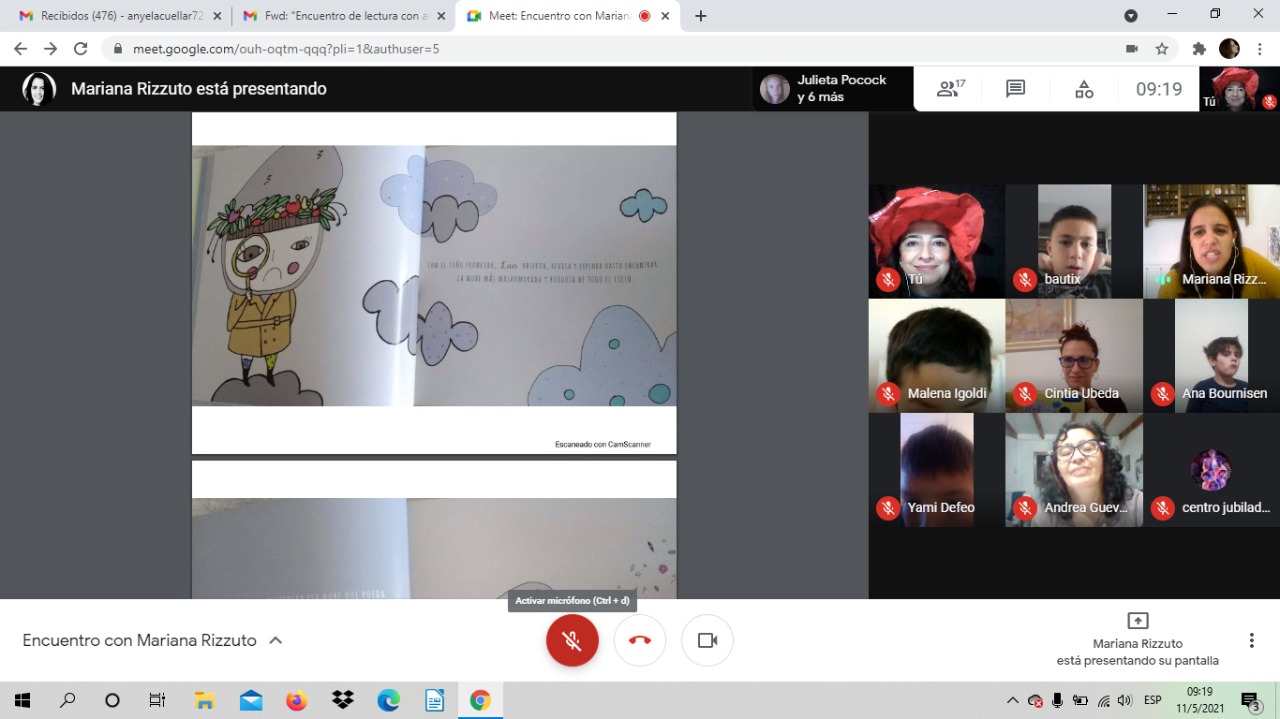Screen dimensions: 1280x719
Task: Open Dropbox from the taskbar
Action: click(x=342, y=700)
